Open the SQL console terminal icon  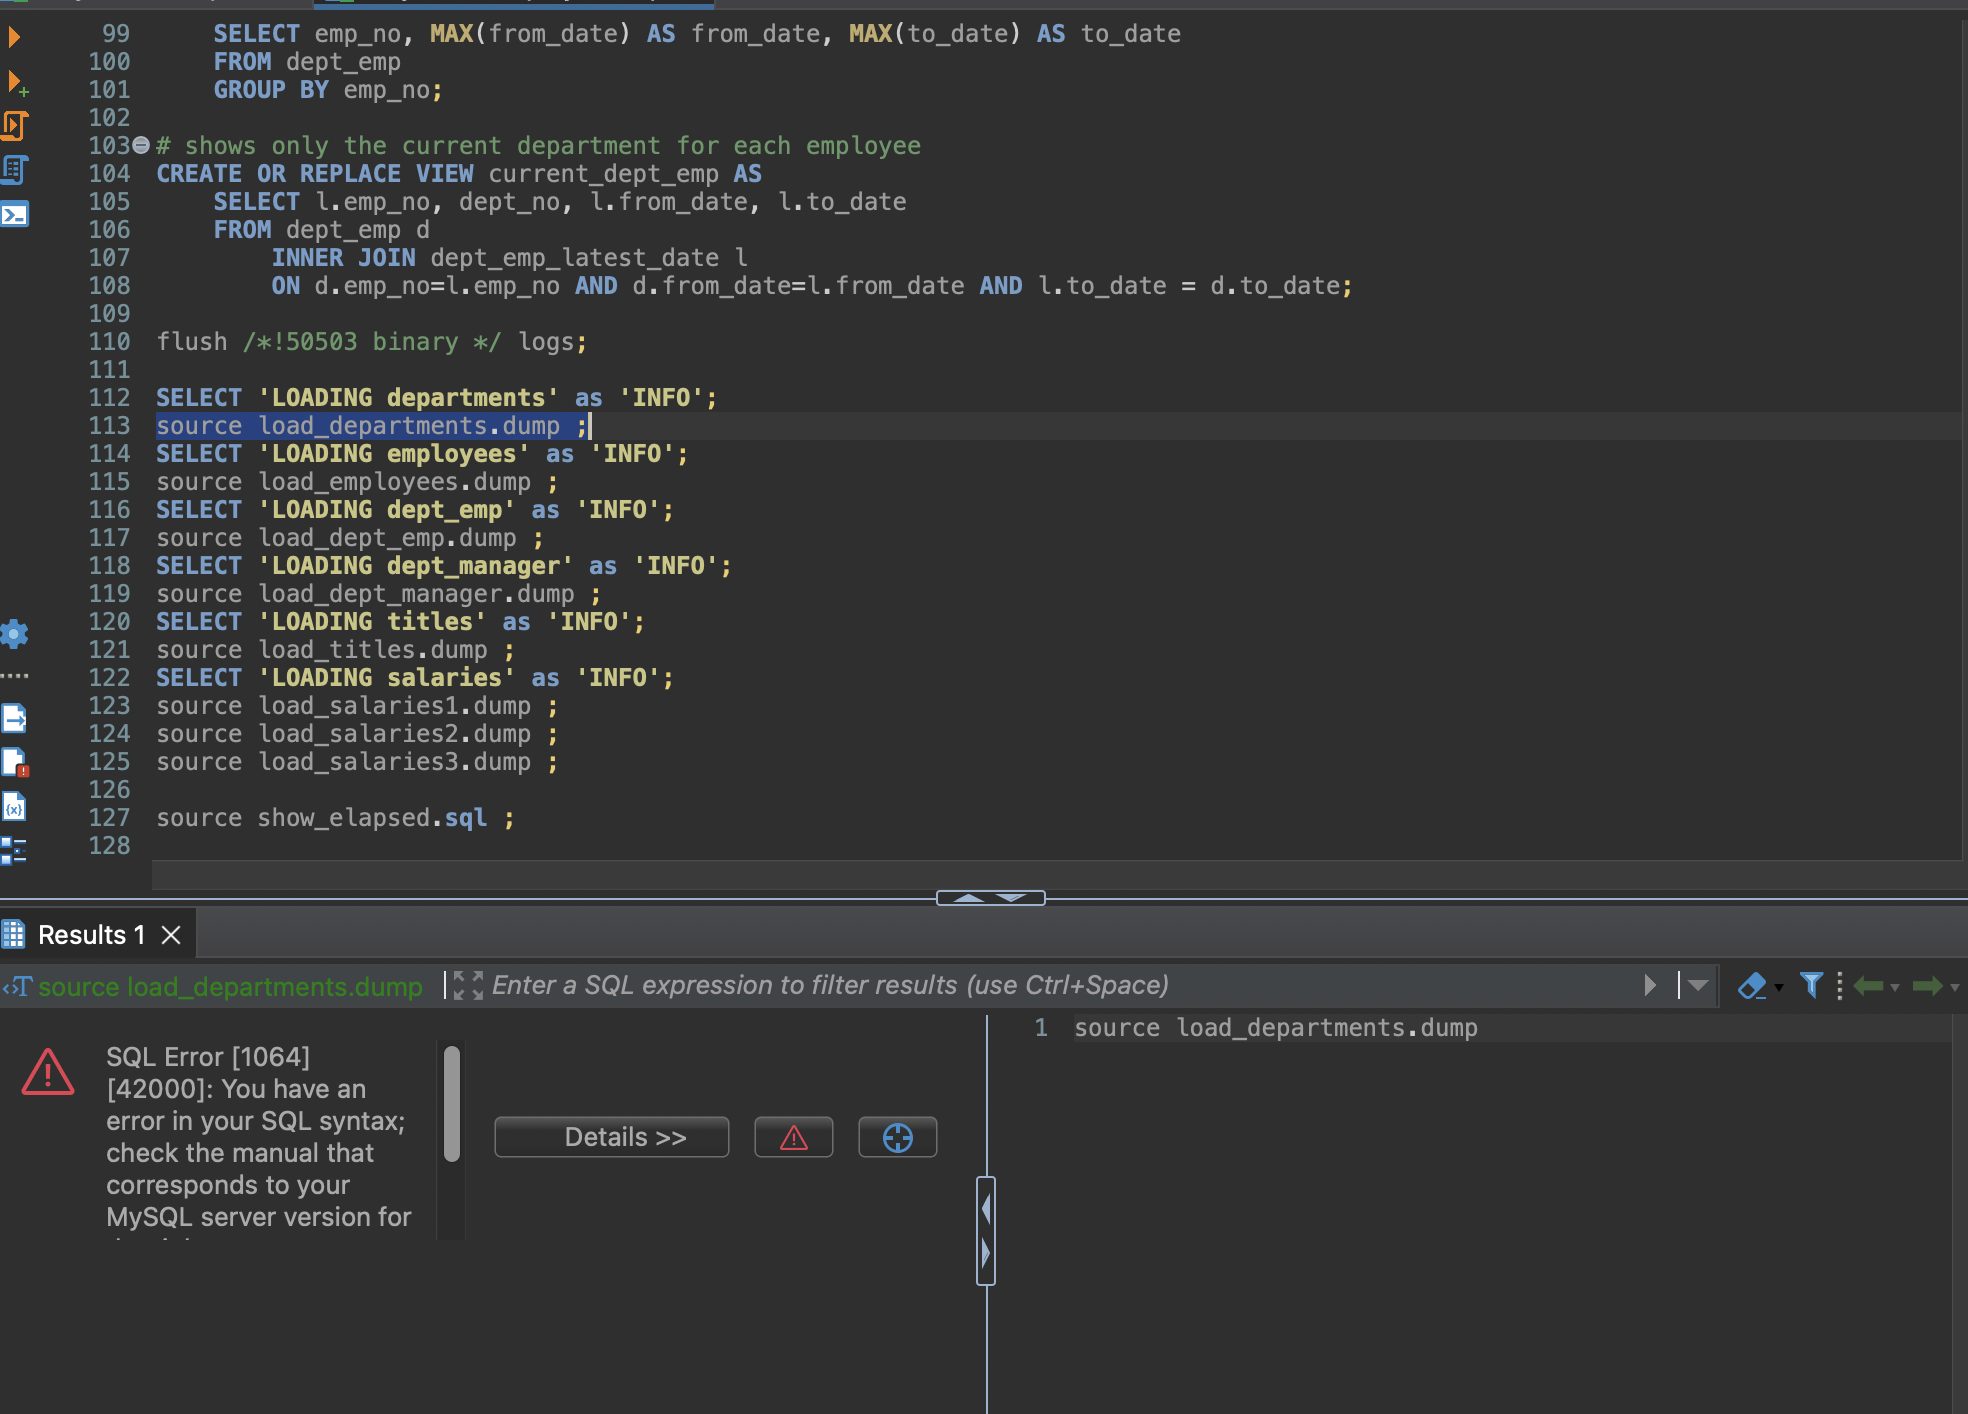(15, 214)
